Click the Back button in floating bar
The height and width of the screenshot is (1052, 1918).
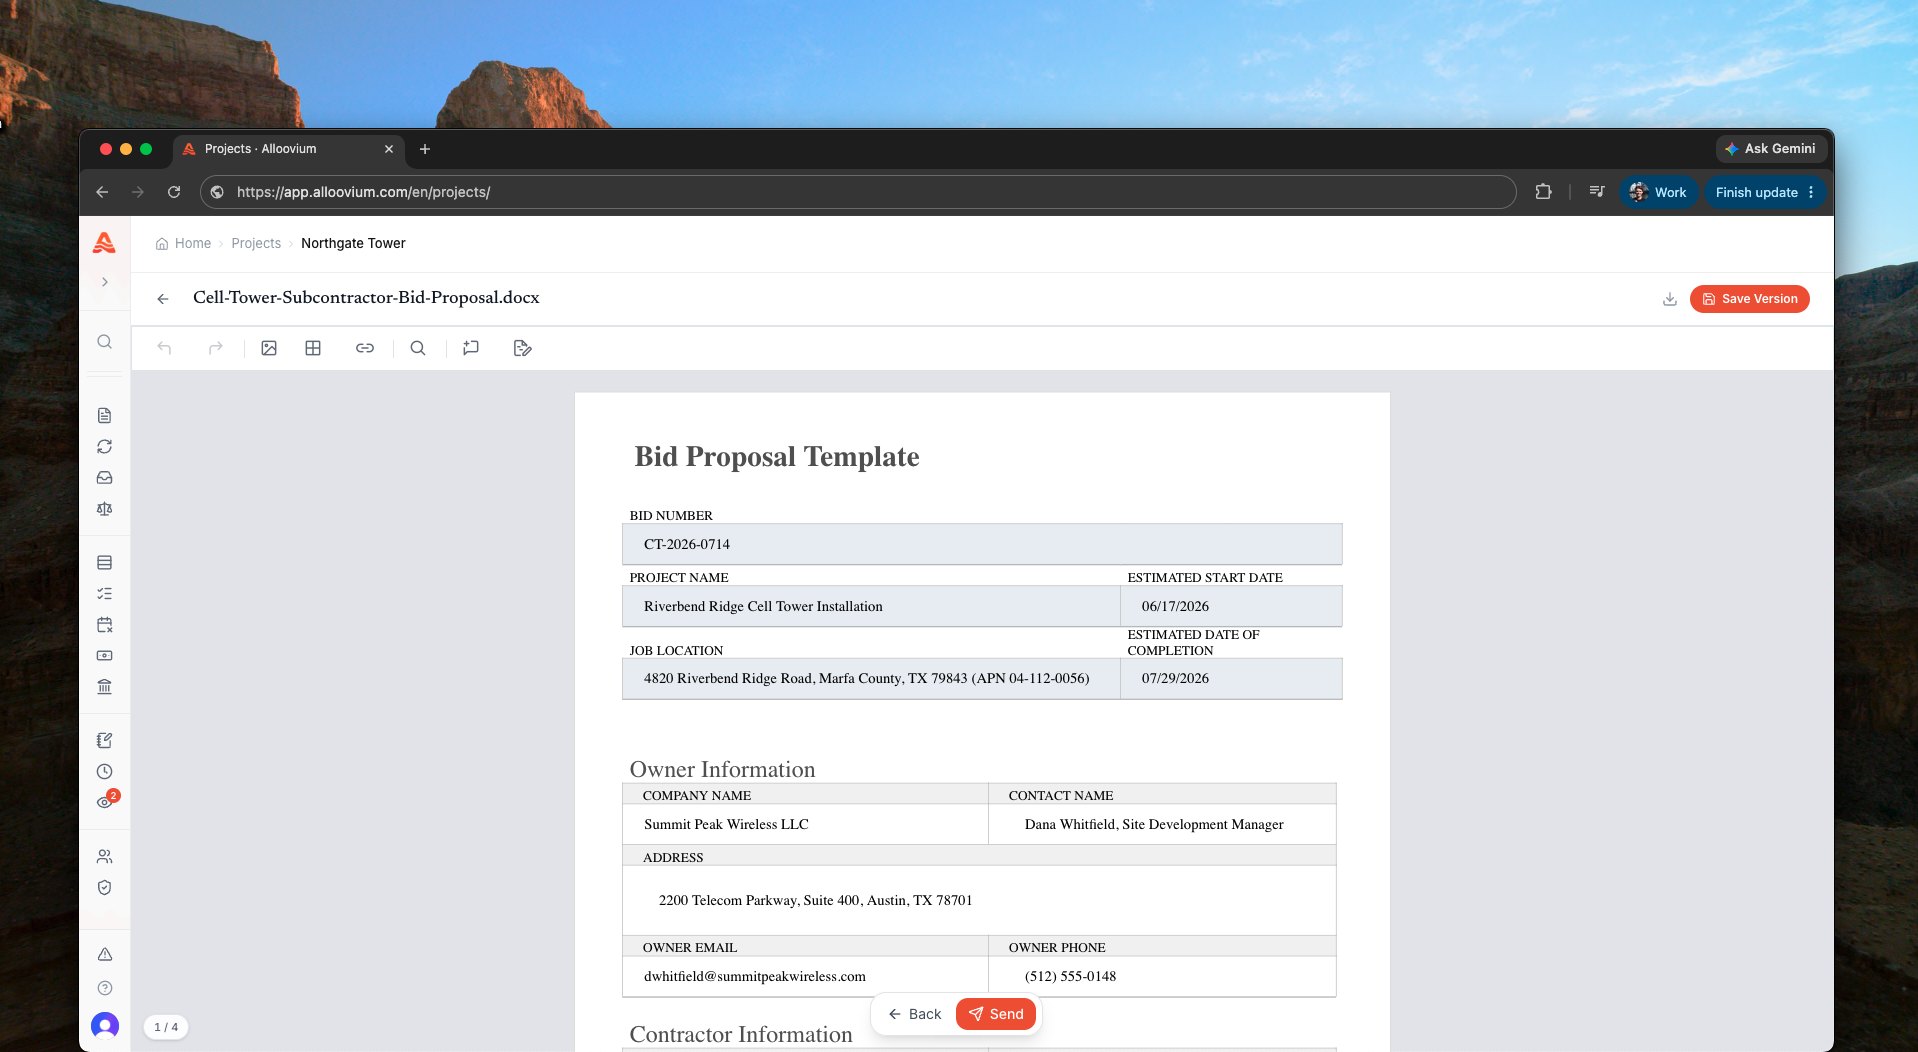coord(915,1014)
